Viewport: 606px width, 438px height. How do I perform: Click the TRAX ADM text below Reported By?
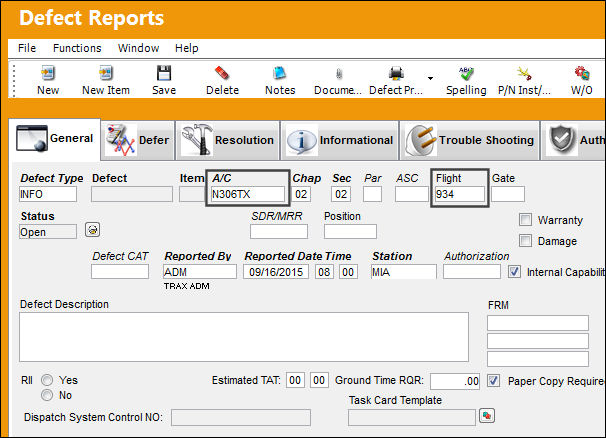(x=187, y=286)
